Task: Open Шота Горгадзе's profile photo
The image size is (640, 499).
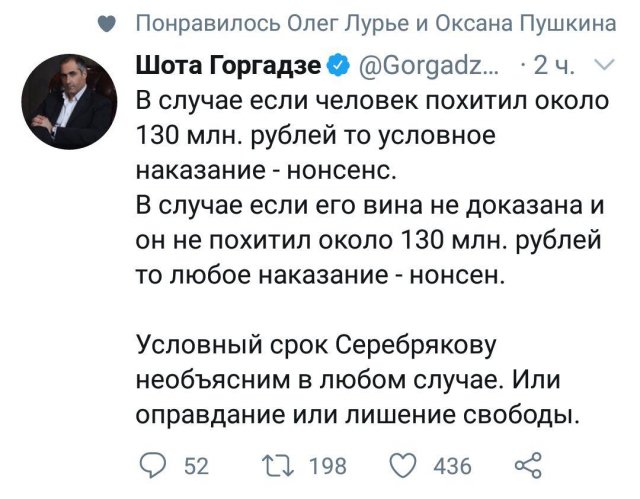Action: 68,101
